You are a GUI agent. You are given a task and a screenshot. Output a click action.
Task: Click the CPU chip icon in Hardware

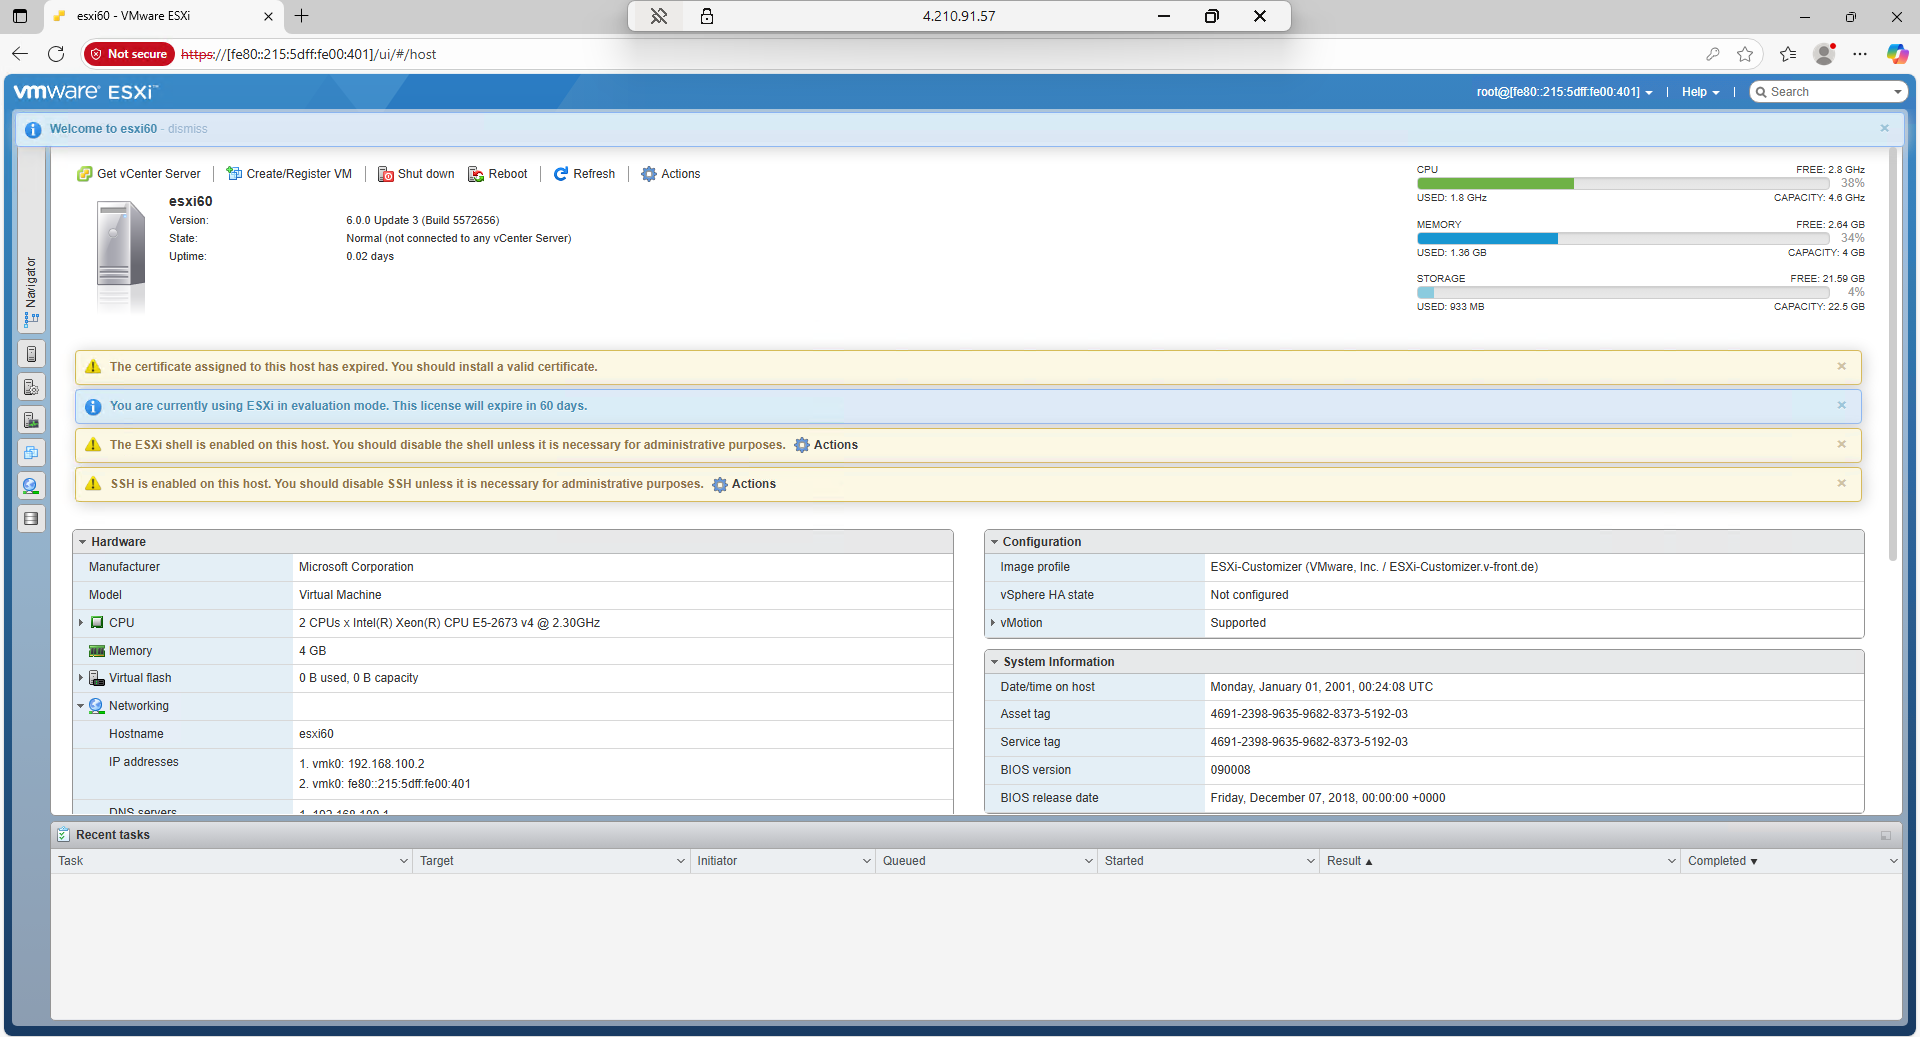pyautogui.click(x=97, y=623)
